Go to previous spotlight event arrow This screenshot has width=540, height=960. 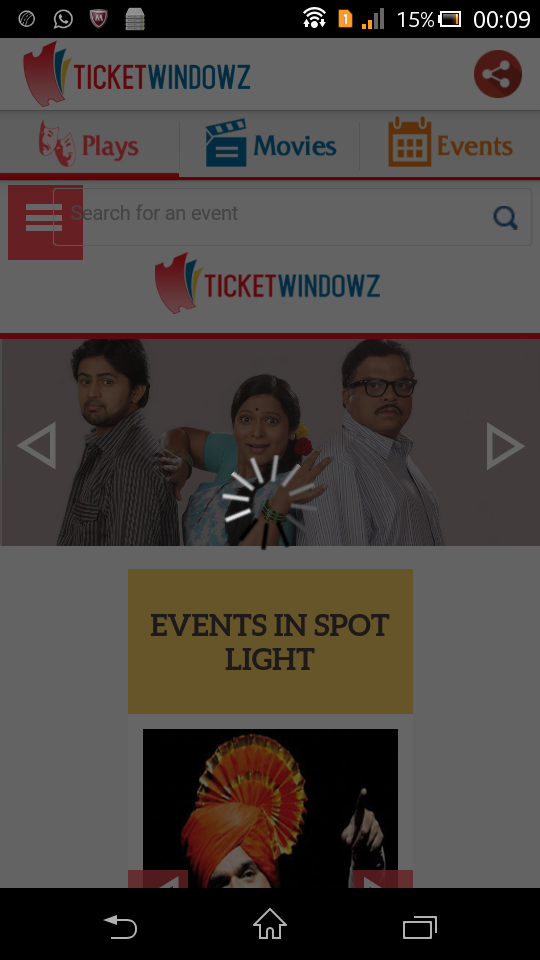coord(158,879)
